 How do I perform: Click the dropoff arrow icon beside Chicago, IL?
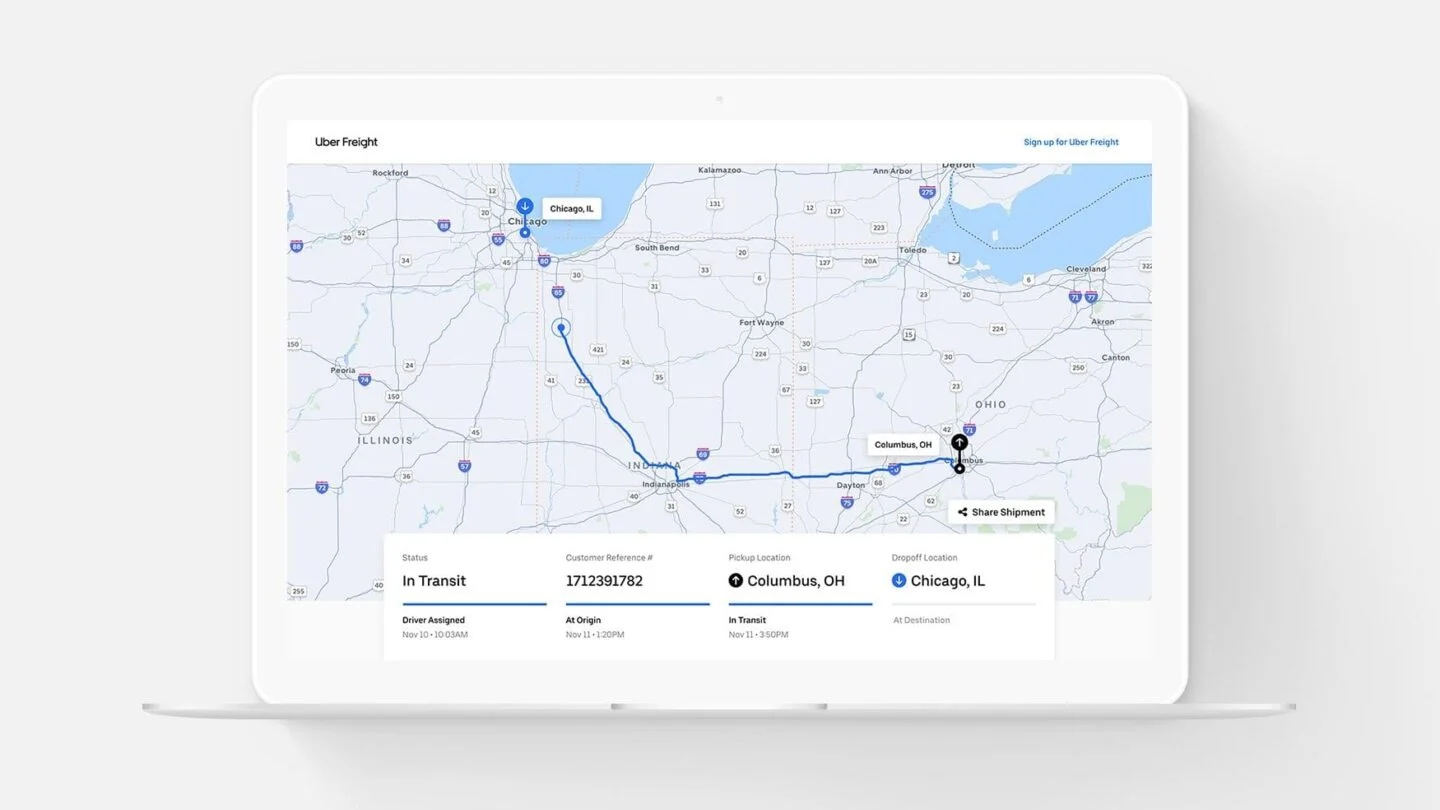pyautogui.click(x=899, y=580)
